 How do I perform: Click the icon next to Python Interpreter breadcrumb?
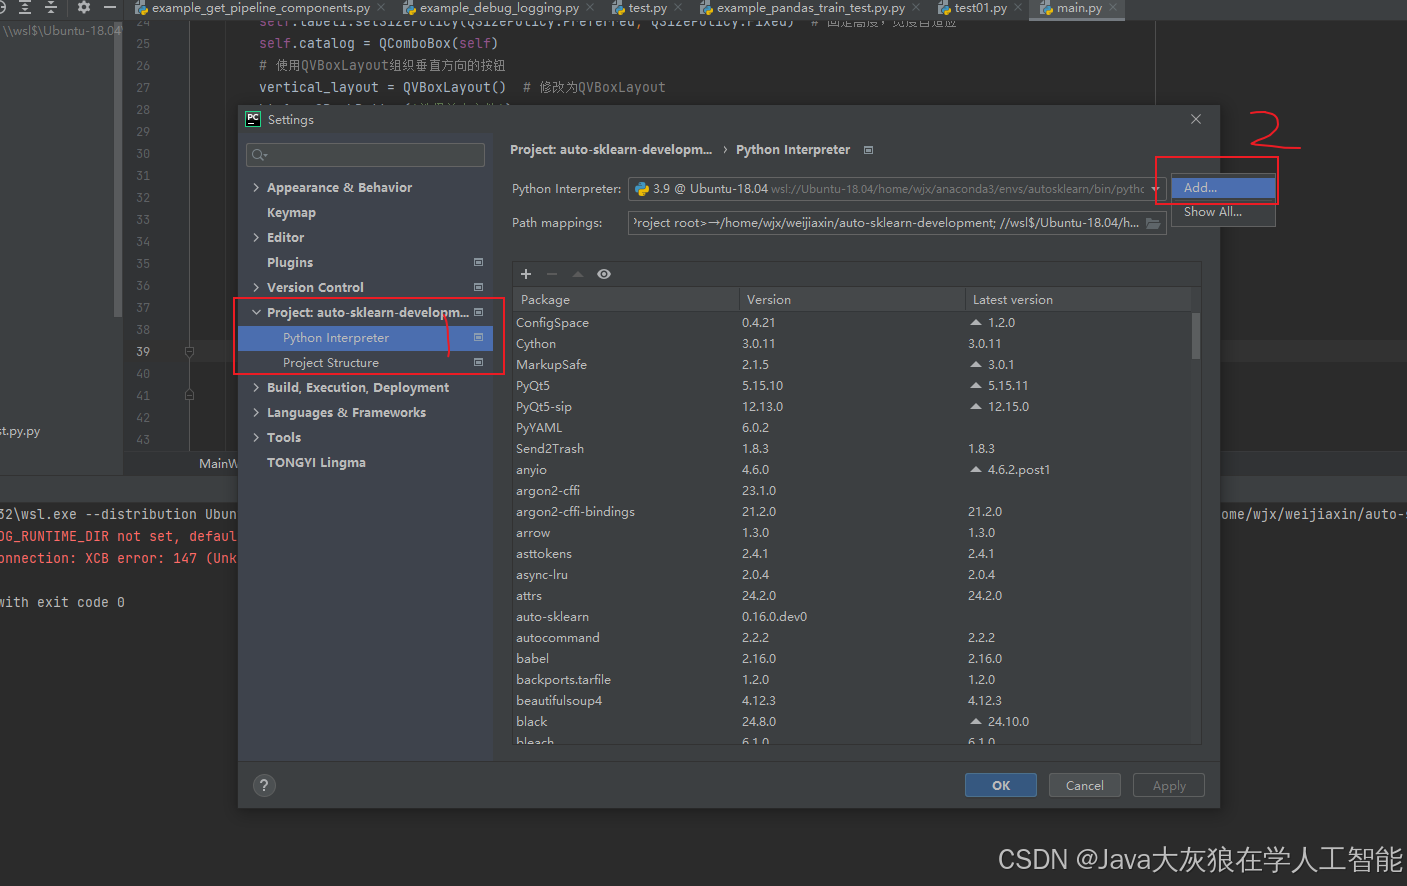[866, 149]
